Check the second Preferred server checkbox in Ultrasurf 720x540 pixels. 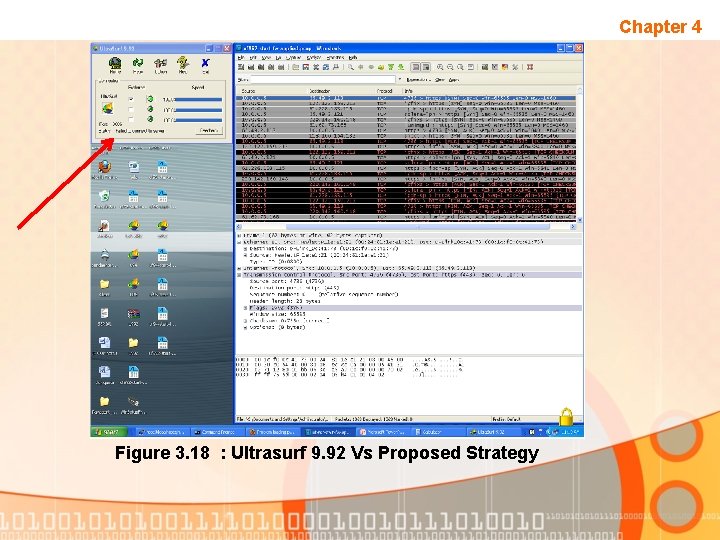pyautogui.click(x=131, y=109)
